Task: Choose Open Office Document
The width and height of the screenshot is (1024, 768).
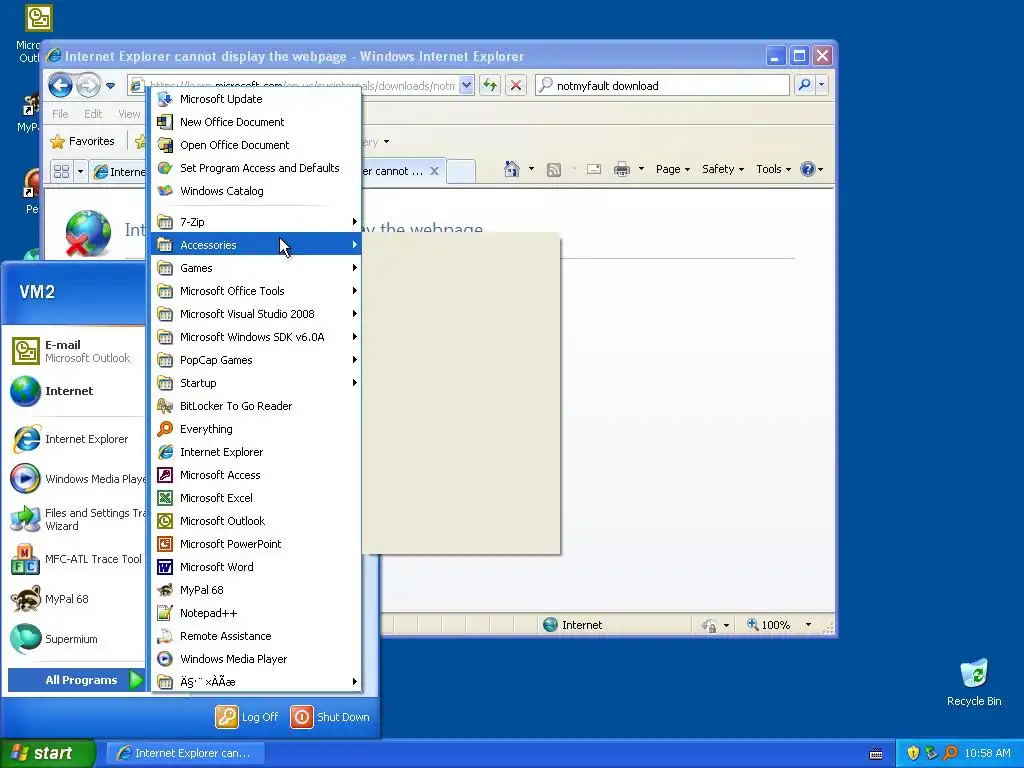Action: pos(256,145)
